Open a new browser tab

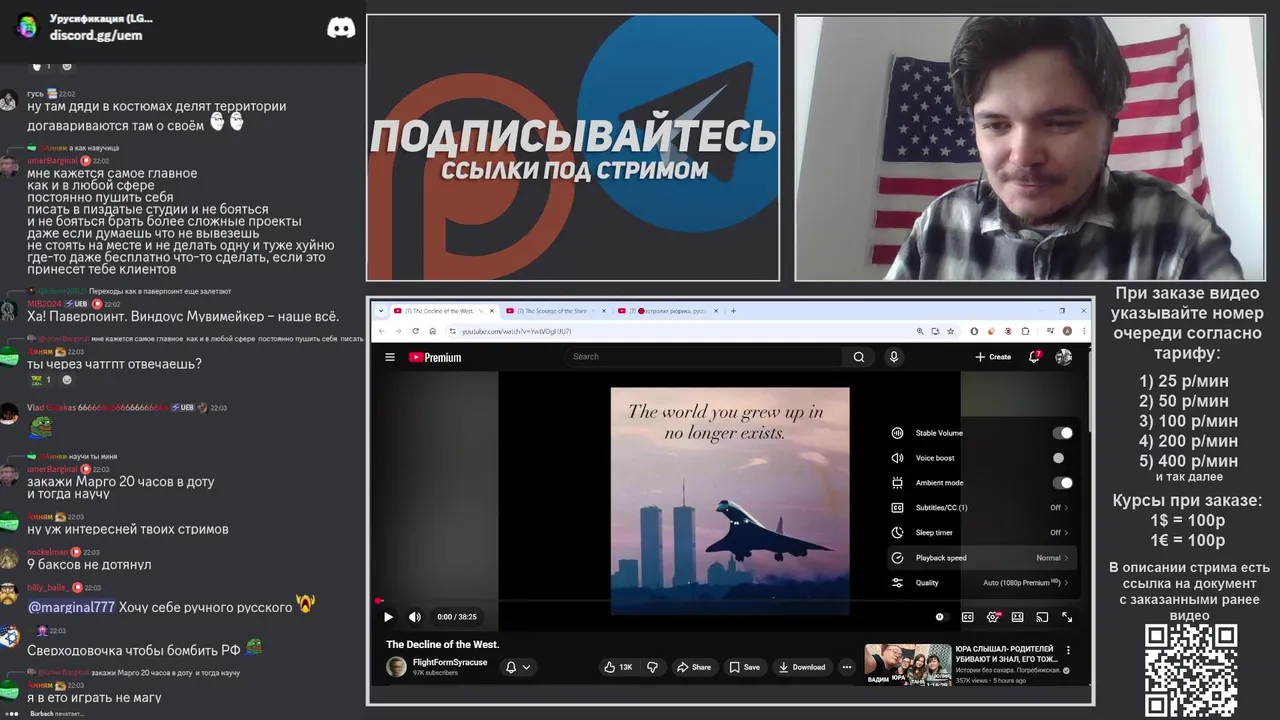point(733,311)
